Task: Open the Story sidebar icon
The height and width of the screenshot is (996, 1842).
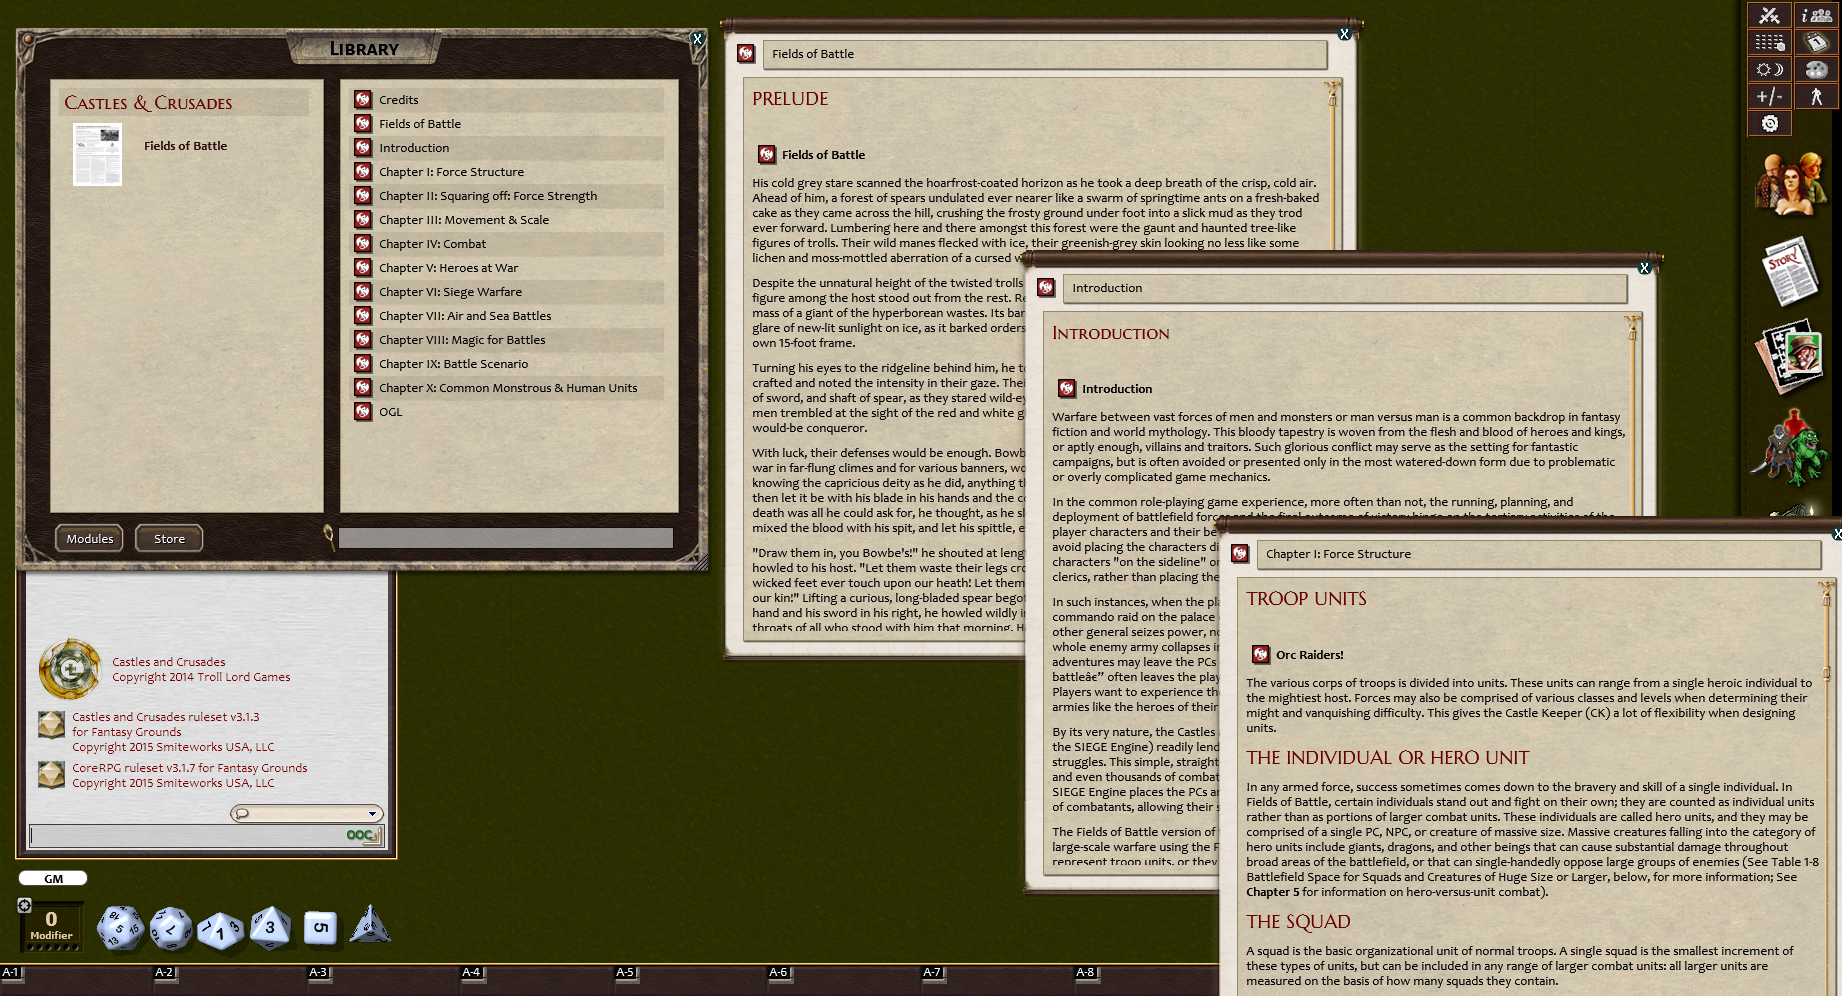Action: (1793, 272)
